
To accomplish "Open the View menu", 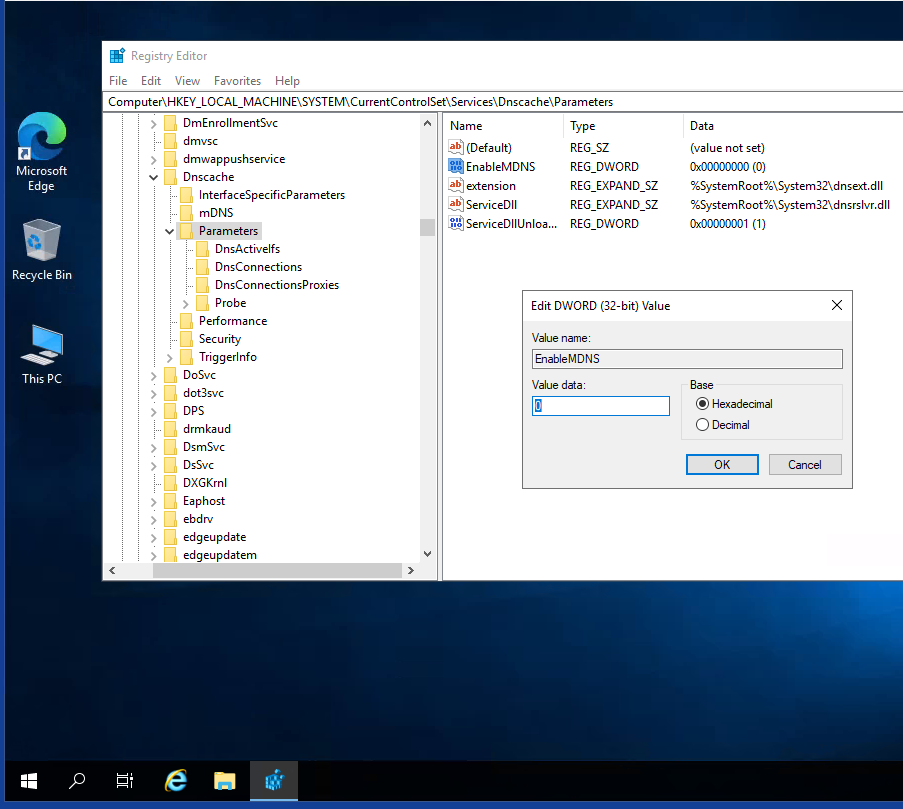I will coord(187,81).
